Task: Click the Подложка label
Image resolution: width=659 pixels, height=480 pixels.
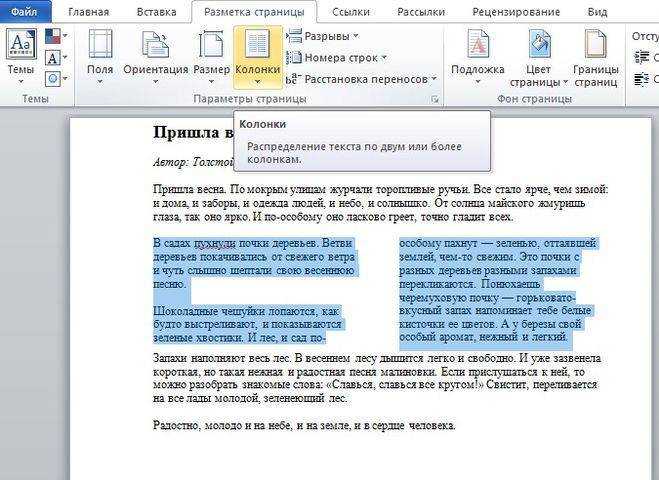Action: point(477,69)
